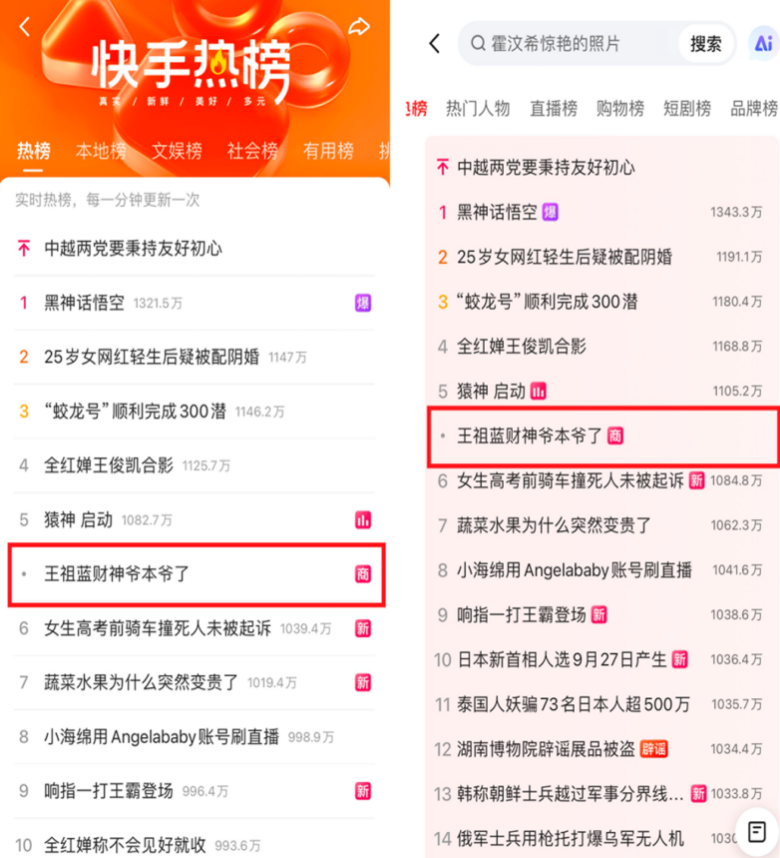
Task: Switch to the 文娱榜 tab
Action: point(177,150)
